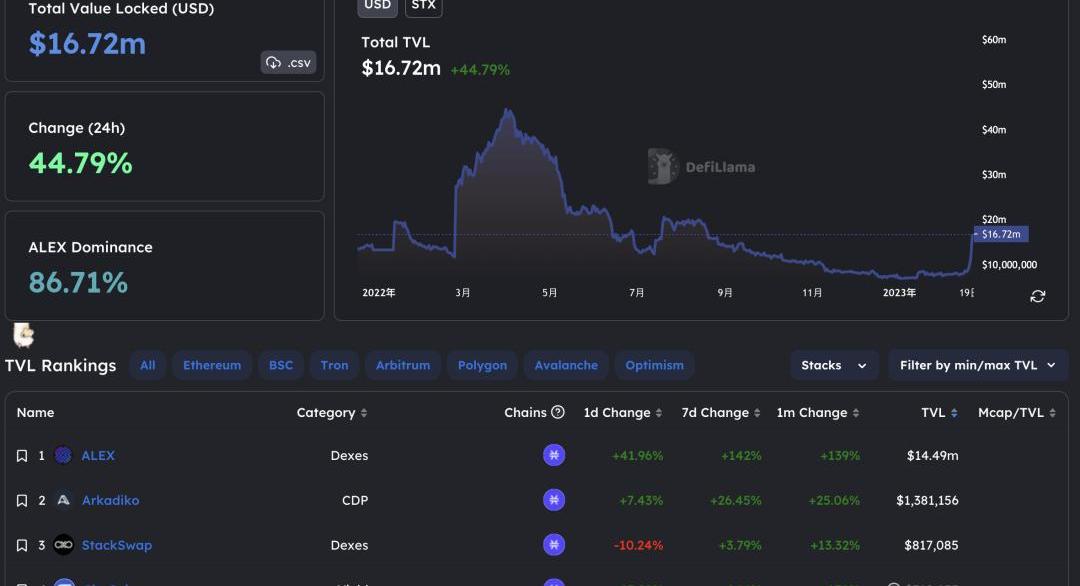1080x586 pixels.
Task: Click Stacks chain icon in ALEX row
Action: (x=554, y=455)
